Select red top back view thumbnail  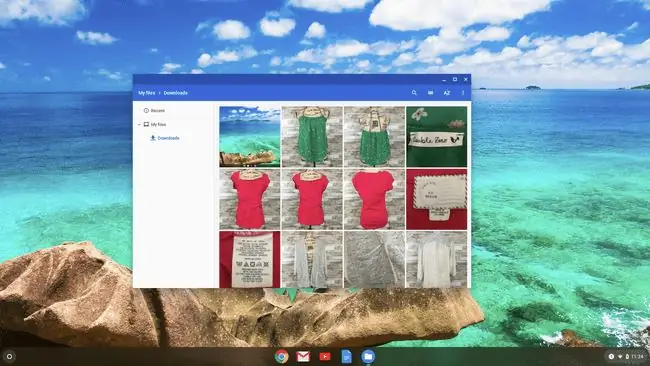point(374,199)
